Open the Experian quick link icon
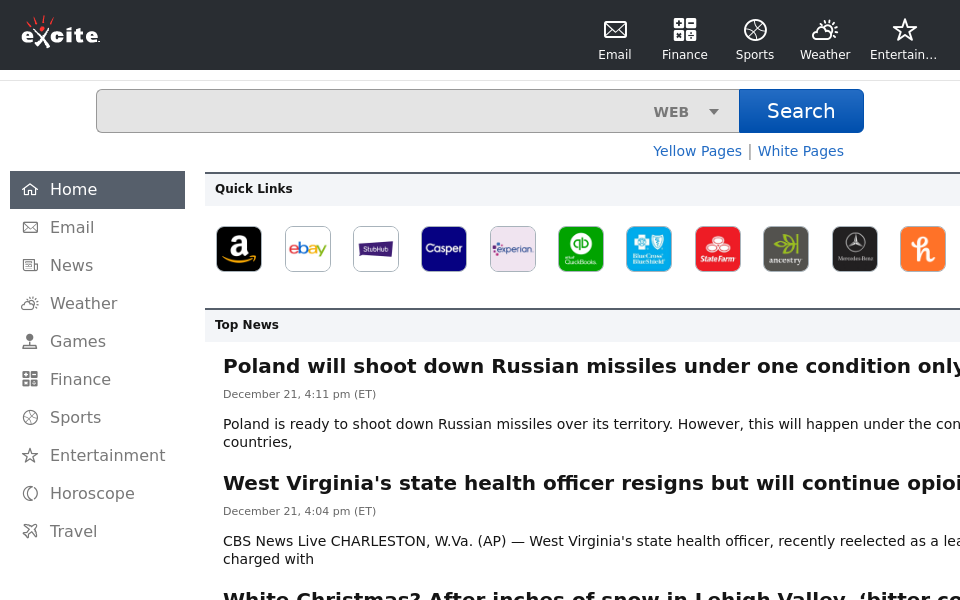 tap(513, 249)
